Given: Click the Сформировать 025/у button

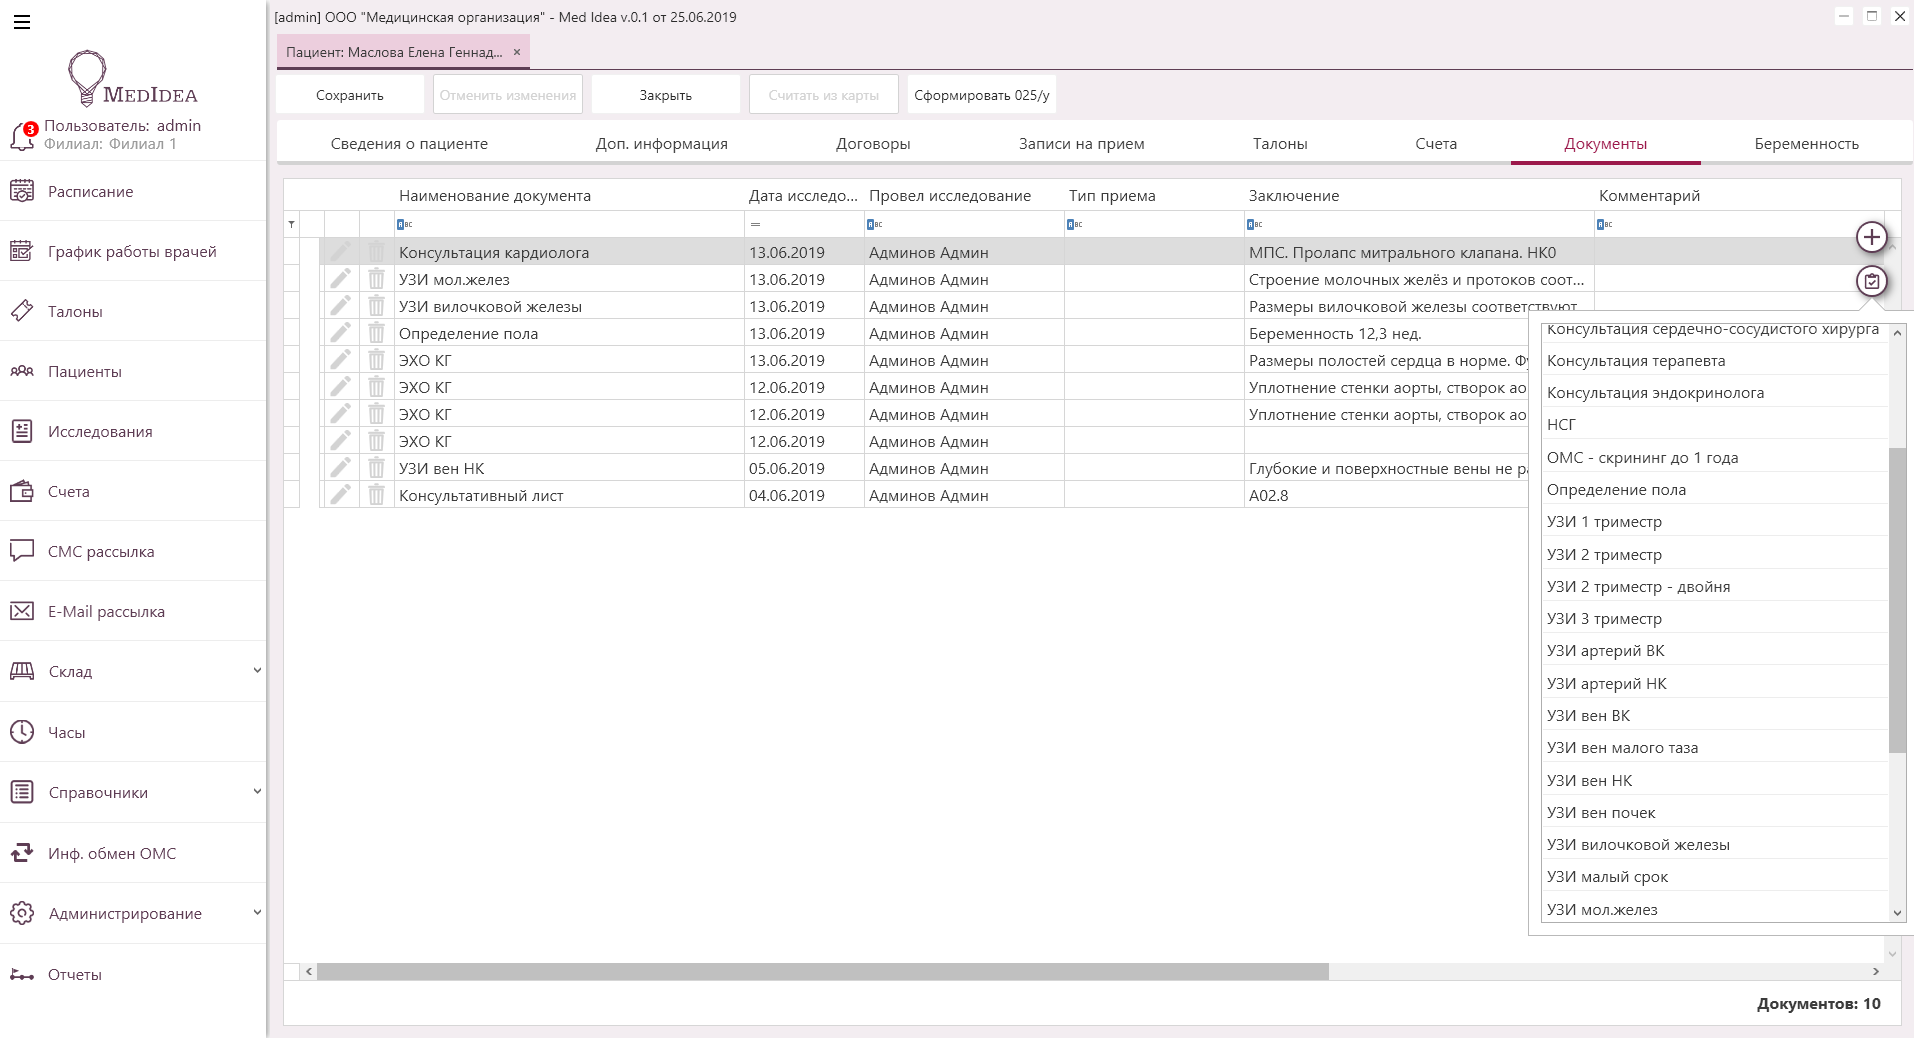Looking at the screenshot, I should [x=981, y=95].
